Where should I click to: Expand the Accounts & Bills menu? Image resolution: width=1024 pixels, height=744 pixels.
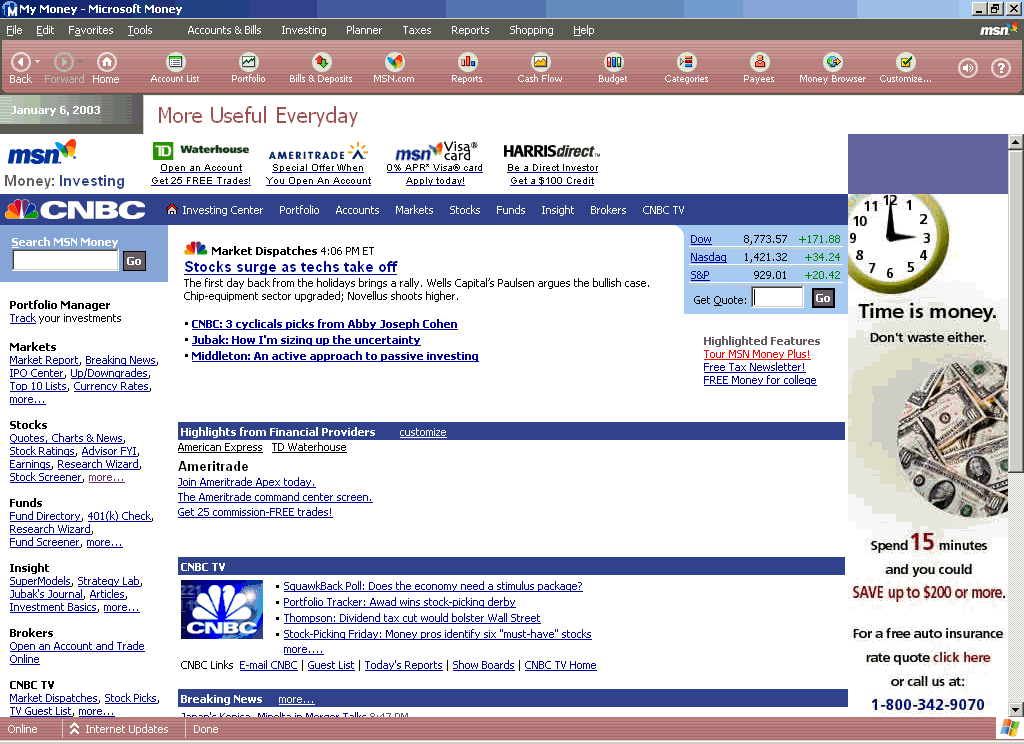click(x=224, y=30)
